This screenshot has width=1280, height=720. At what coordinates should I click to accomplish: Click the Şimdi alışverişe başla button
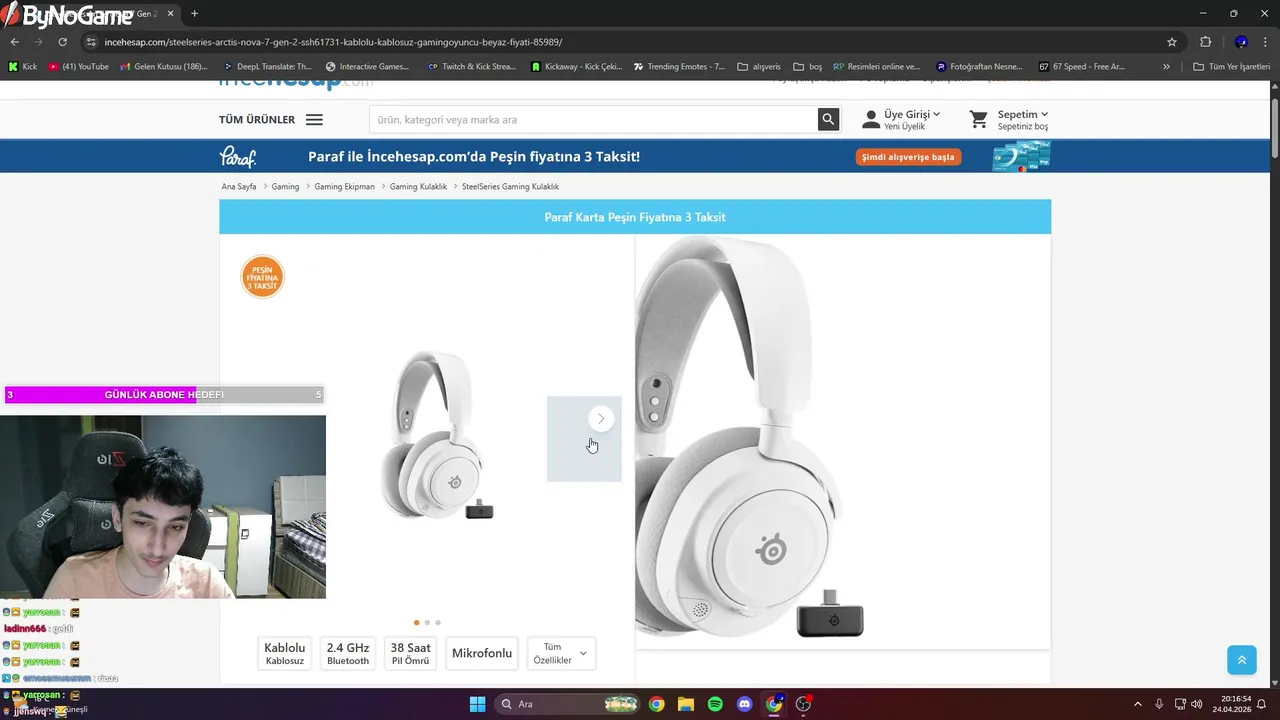tap(908, 157)
